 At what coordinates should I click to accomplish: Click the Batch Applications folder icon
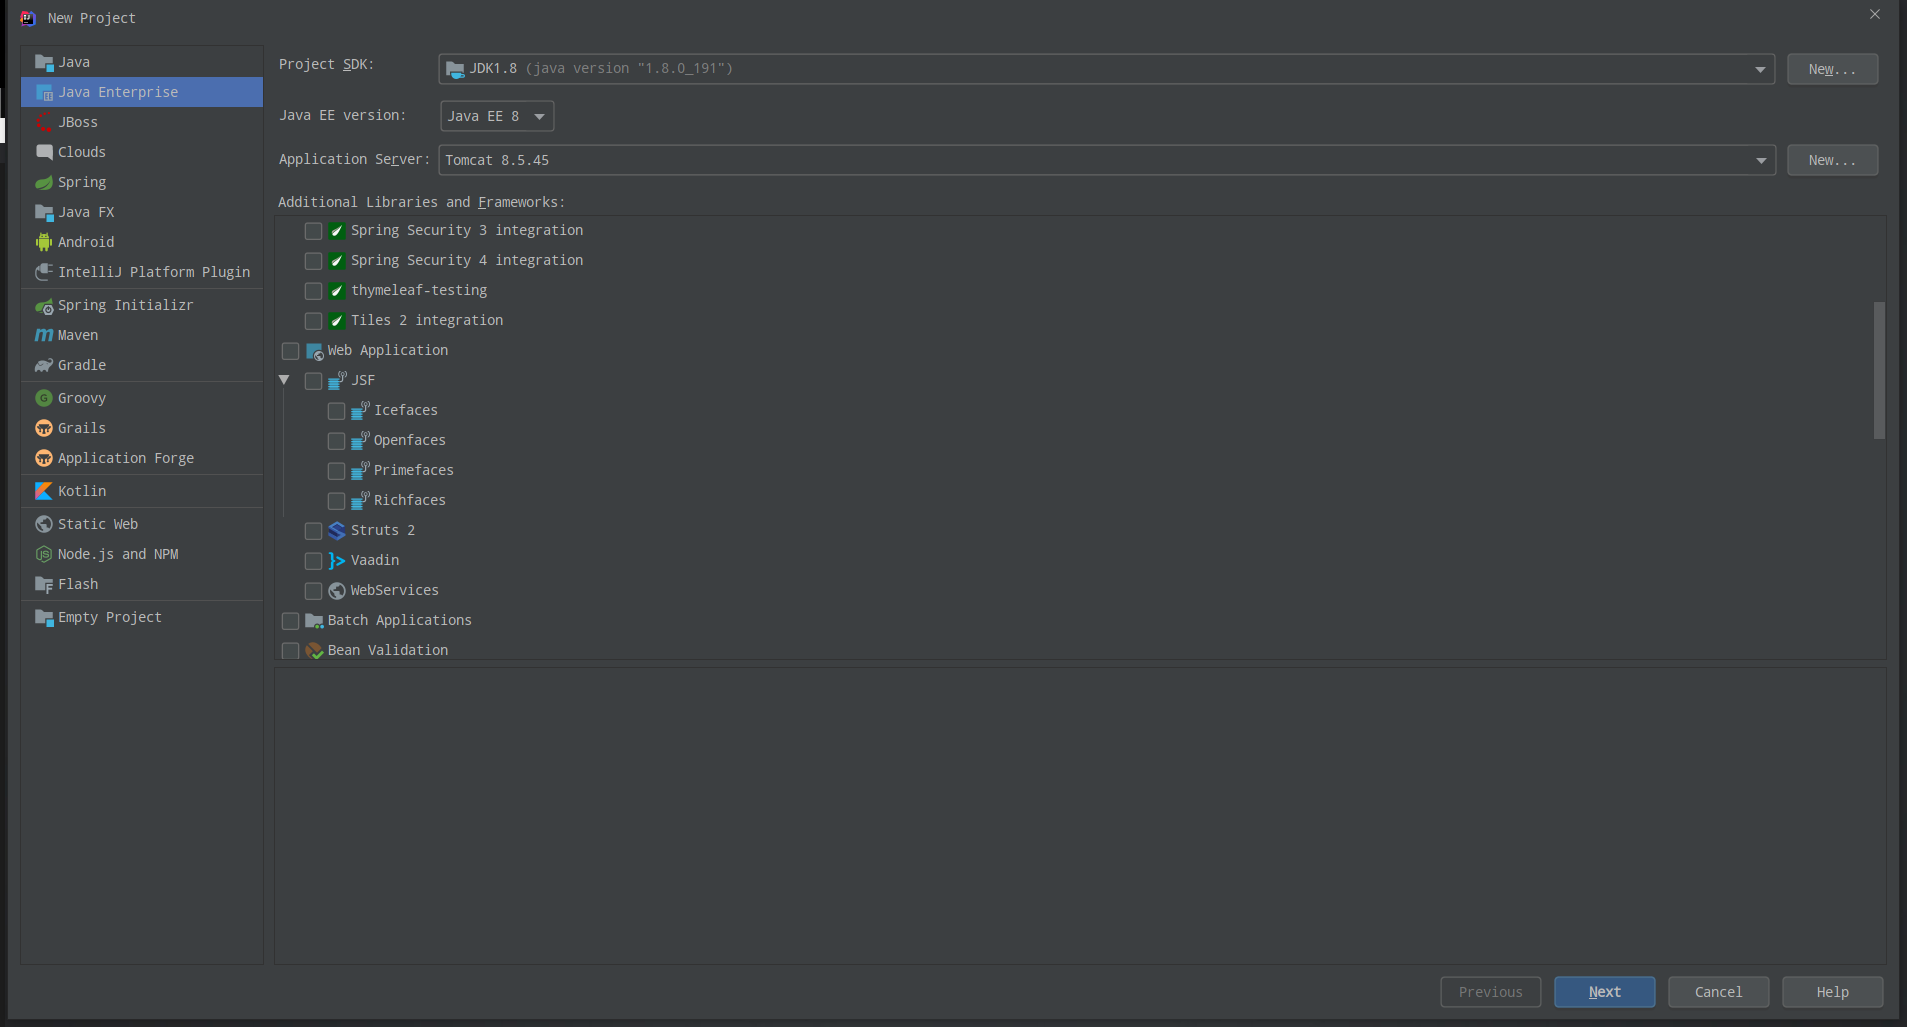[314, 621]
